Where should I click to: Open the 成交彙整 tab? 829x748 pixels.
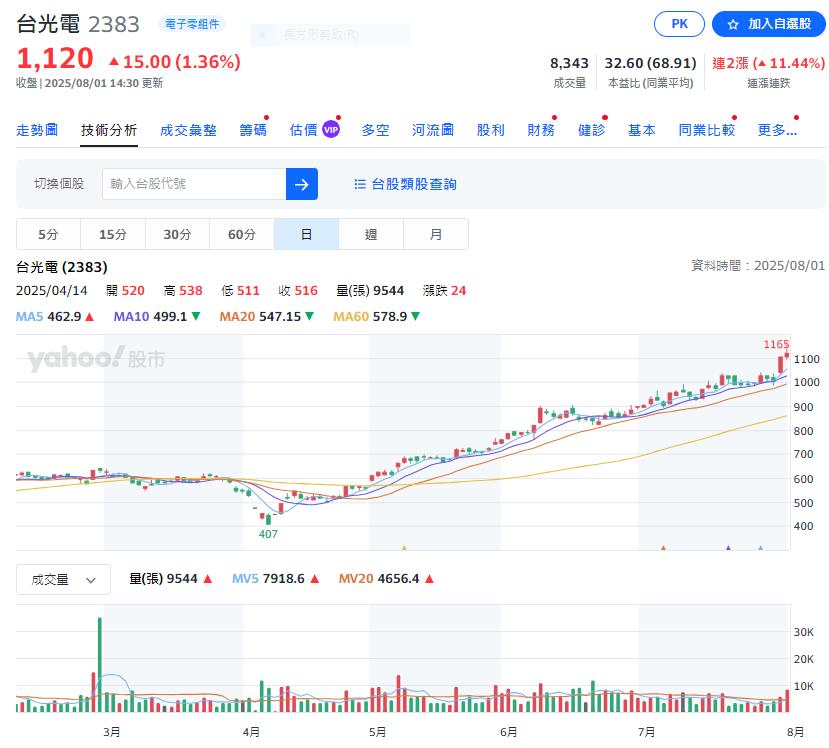coord(188,130)
